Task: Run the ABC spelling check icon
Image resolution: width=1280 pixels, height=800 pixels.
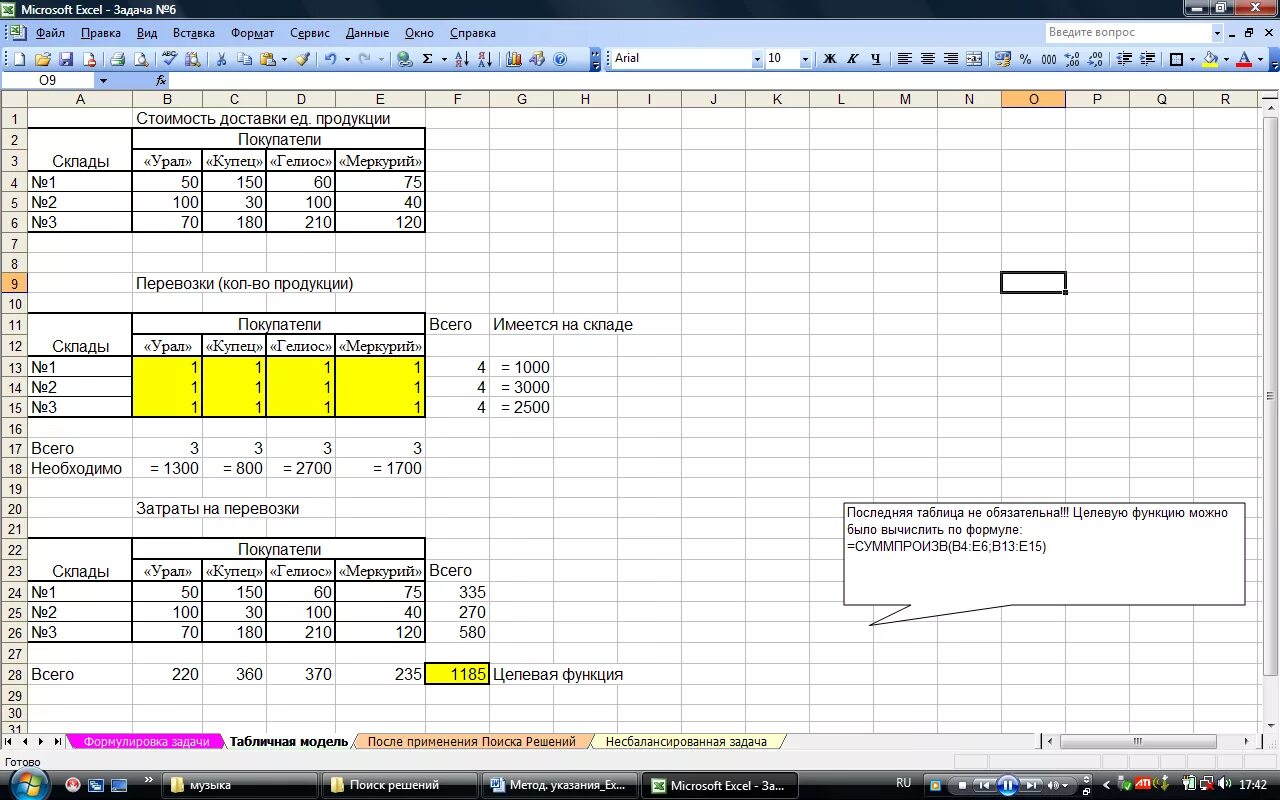Action: pos(169,59)
